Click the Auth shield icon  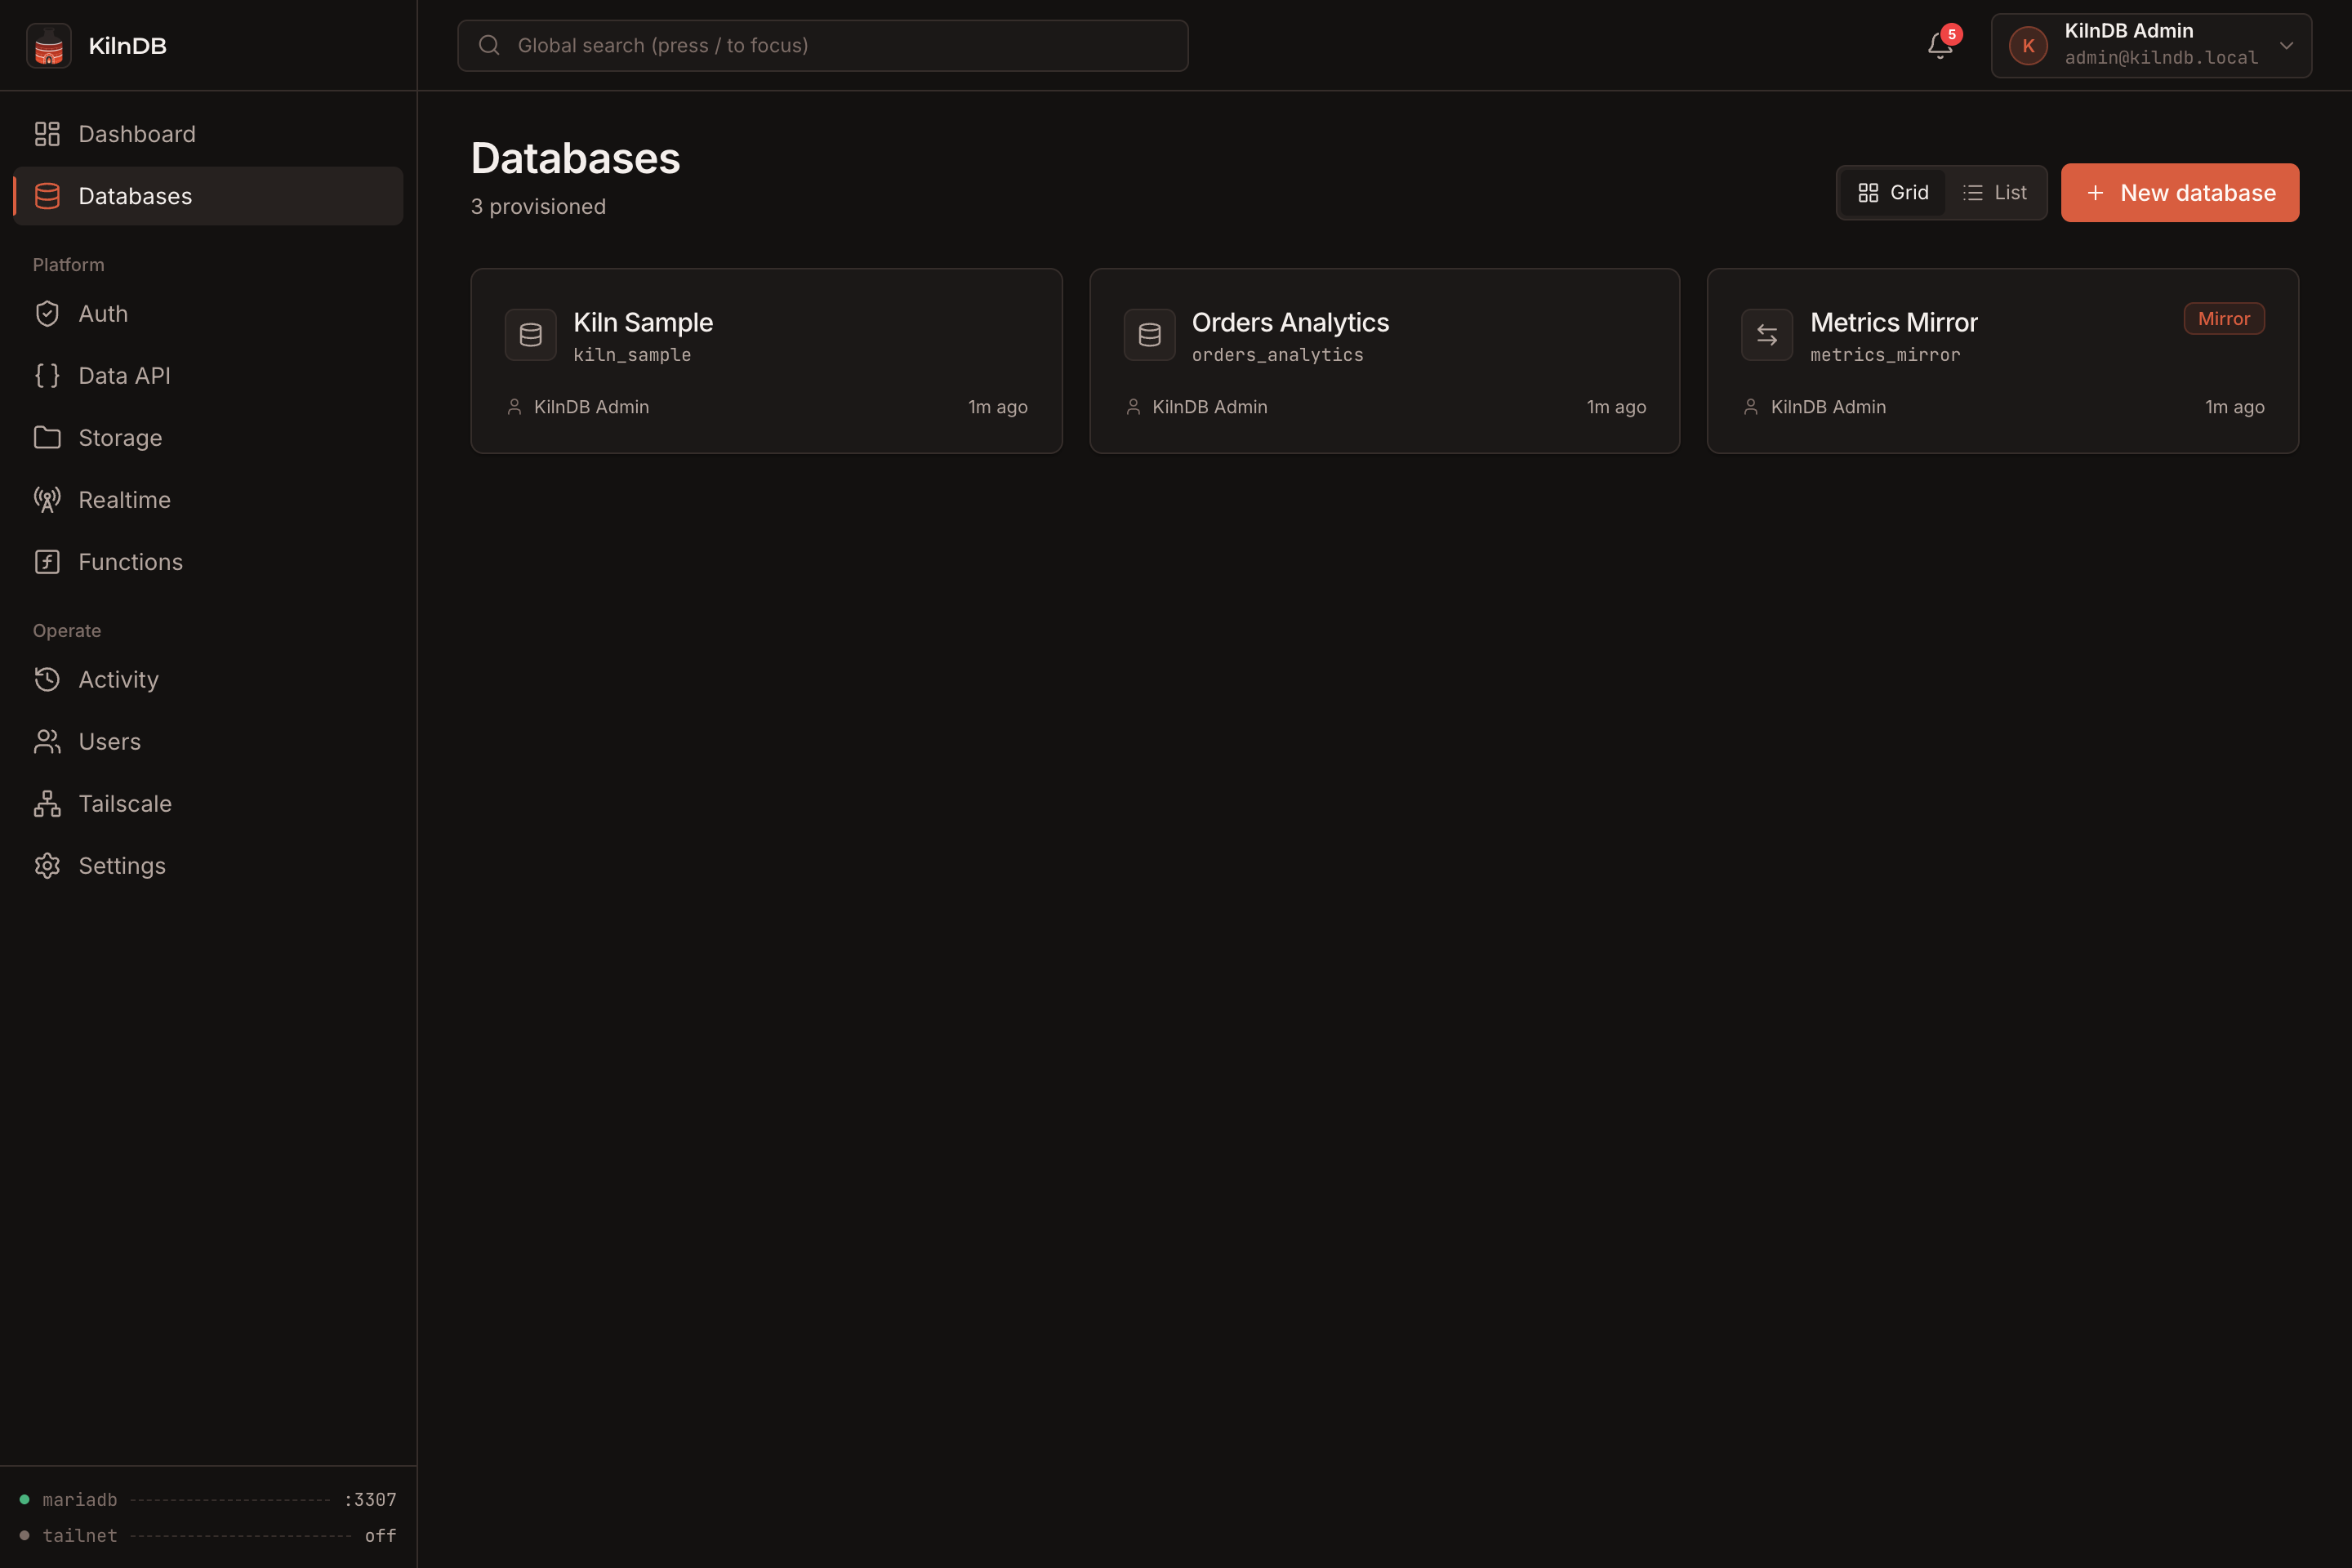[47, 314]
